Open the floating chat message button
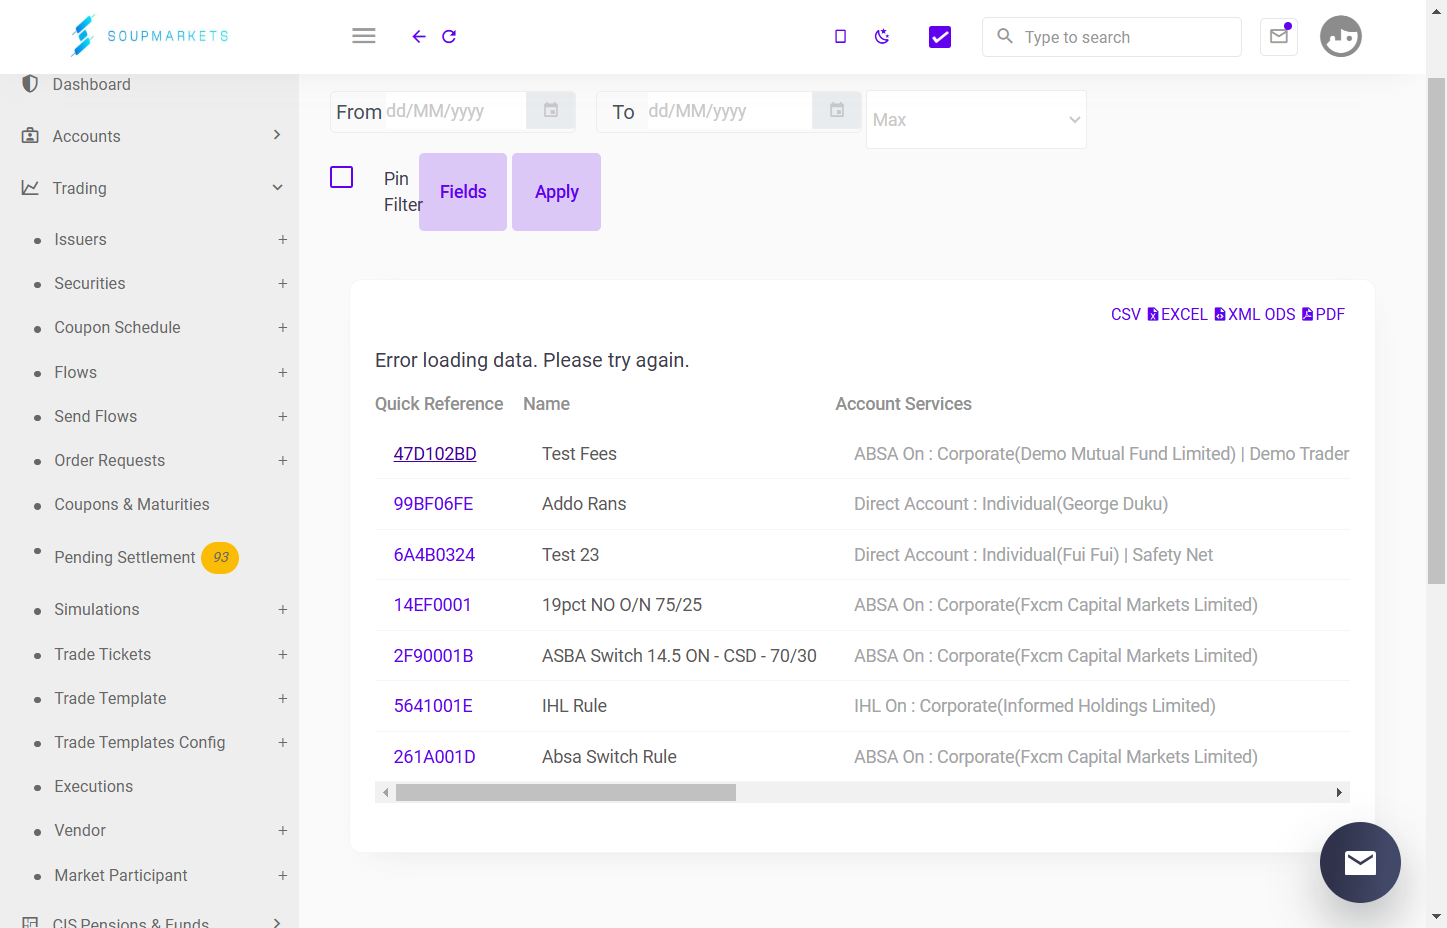Image resolution: width=1447 pixels, height=928 pixels. click(1360, 862)
